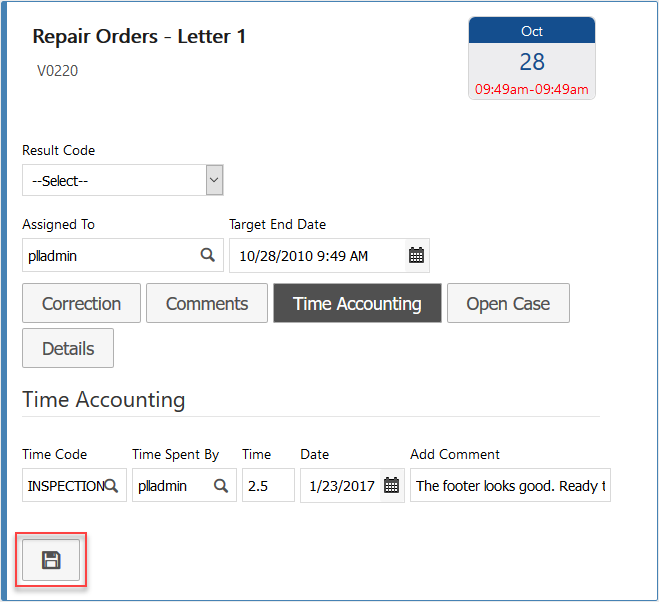Save the time accounting entry
The height and width of the screenshot is (602, 659).
[x=51, y=560]
